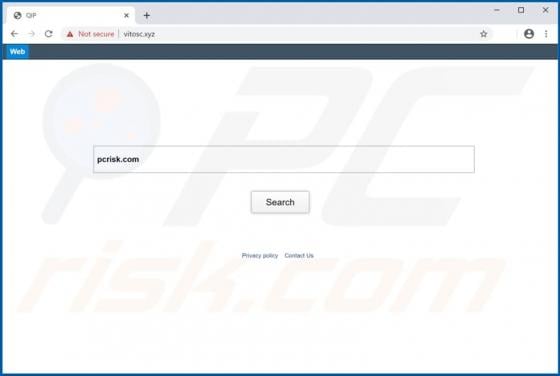Click the forward navigation arrow
This screenshot has width=560, height=376.
coord(31,34)
